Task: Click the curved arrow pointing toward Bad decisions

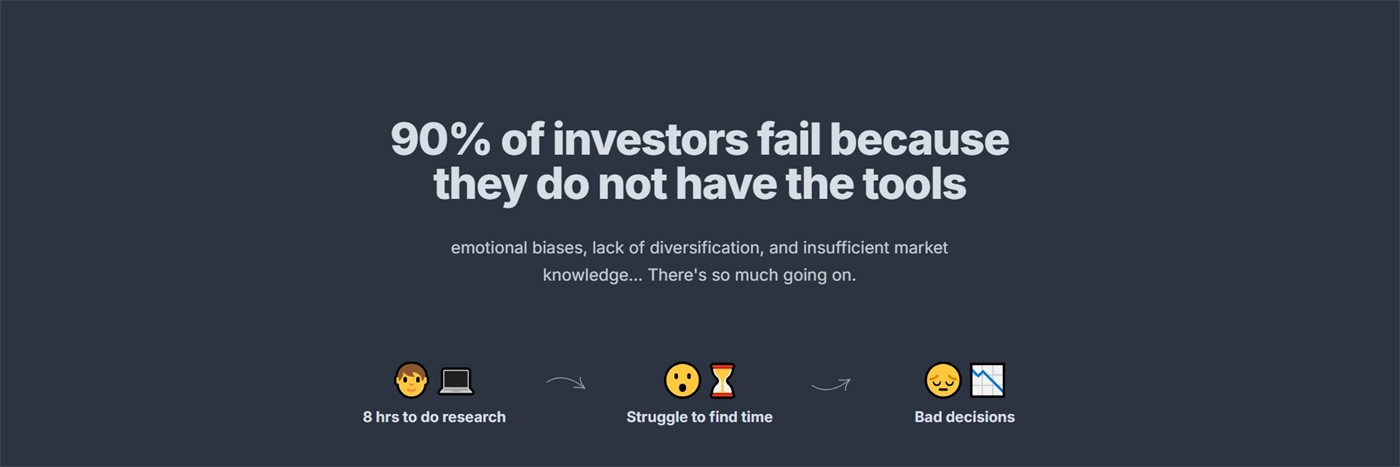Action: 831,384
